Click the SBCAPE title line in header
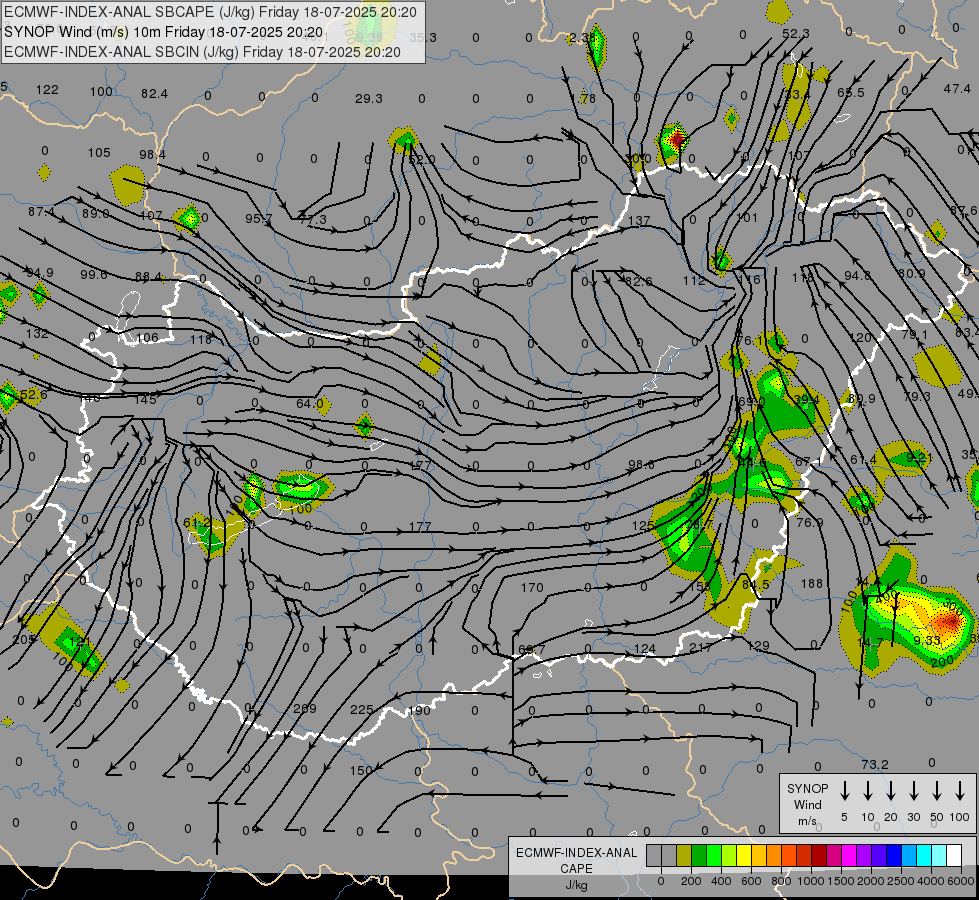The image size is (979, 900). pyautogui.click(x=210, y=12)
